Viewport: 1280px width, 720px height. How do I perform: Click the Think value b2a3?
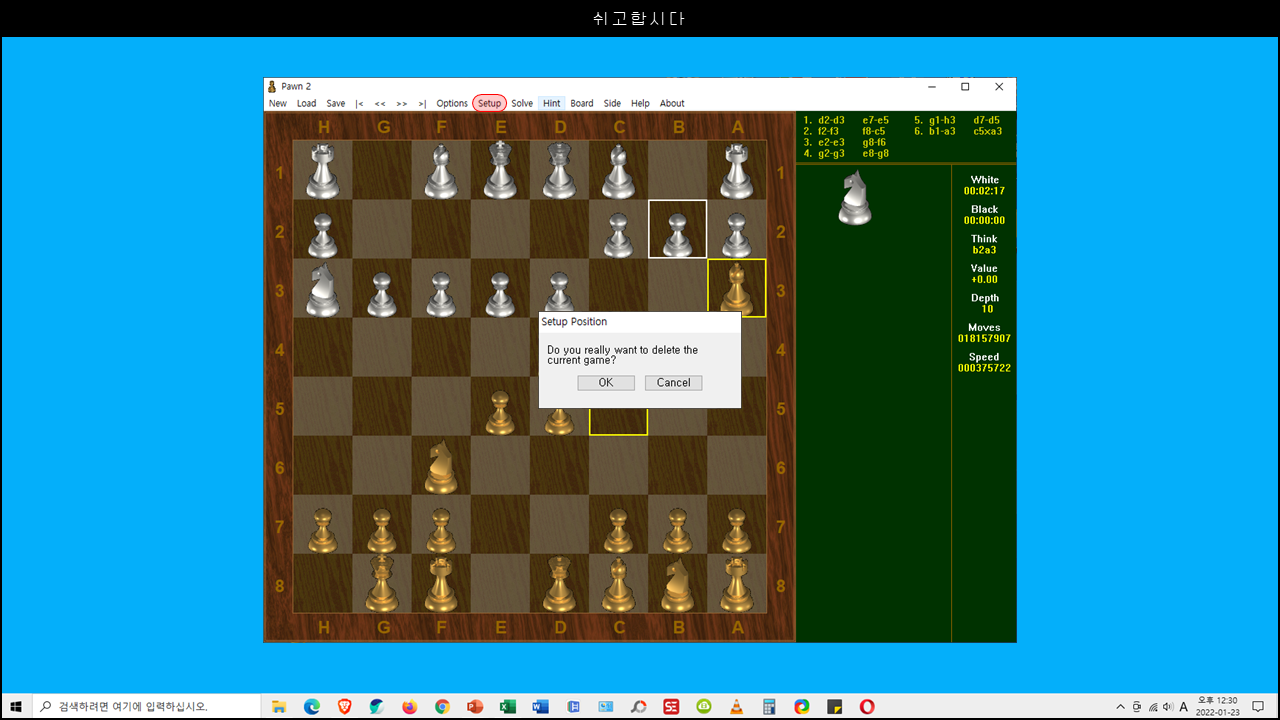click(x=984, y=250)
